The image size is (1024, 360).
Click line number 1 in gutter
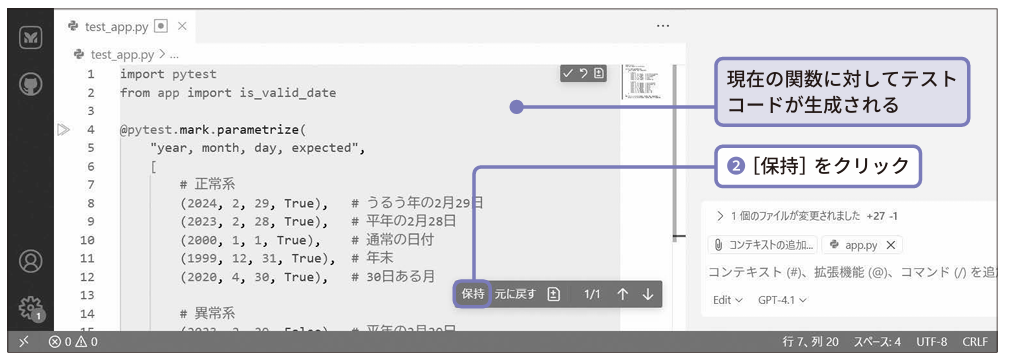(91, 74)
